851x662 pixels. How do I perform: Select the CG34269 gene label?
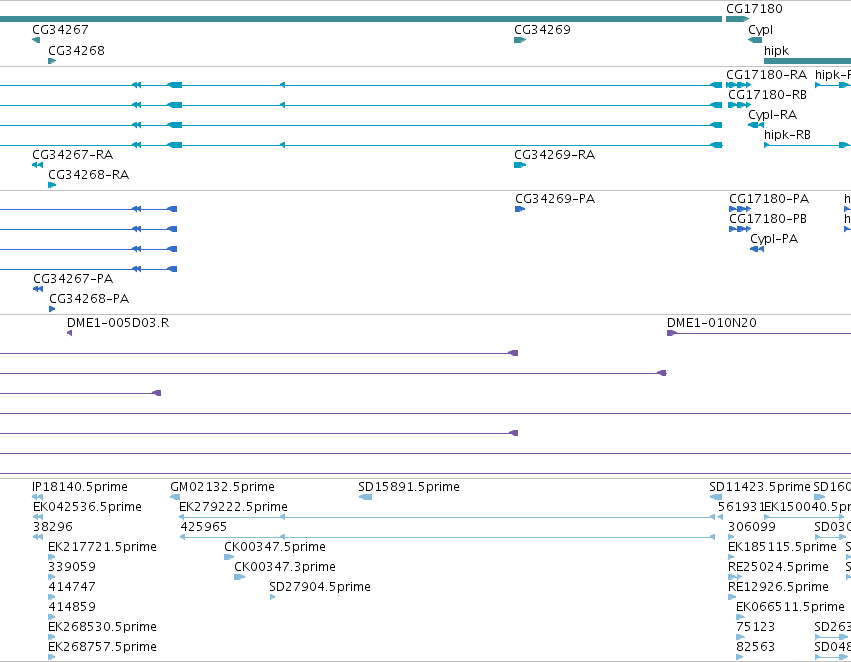coord(542,29)
